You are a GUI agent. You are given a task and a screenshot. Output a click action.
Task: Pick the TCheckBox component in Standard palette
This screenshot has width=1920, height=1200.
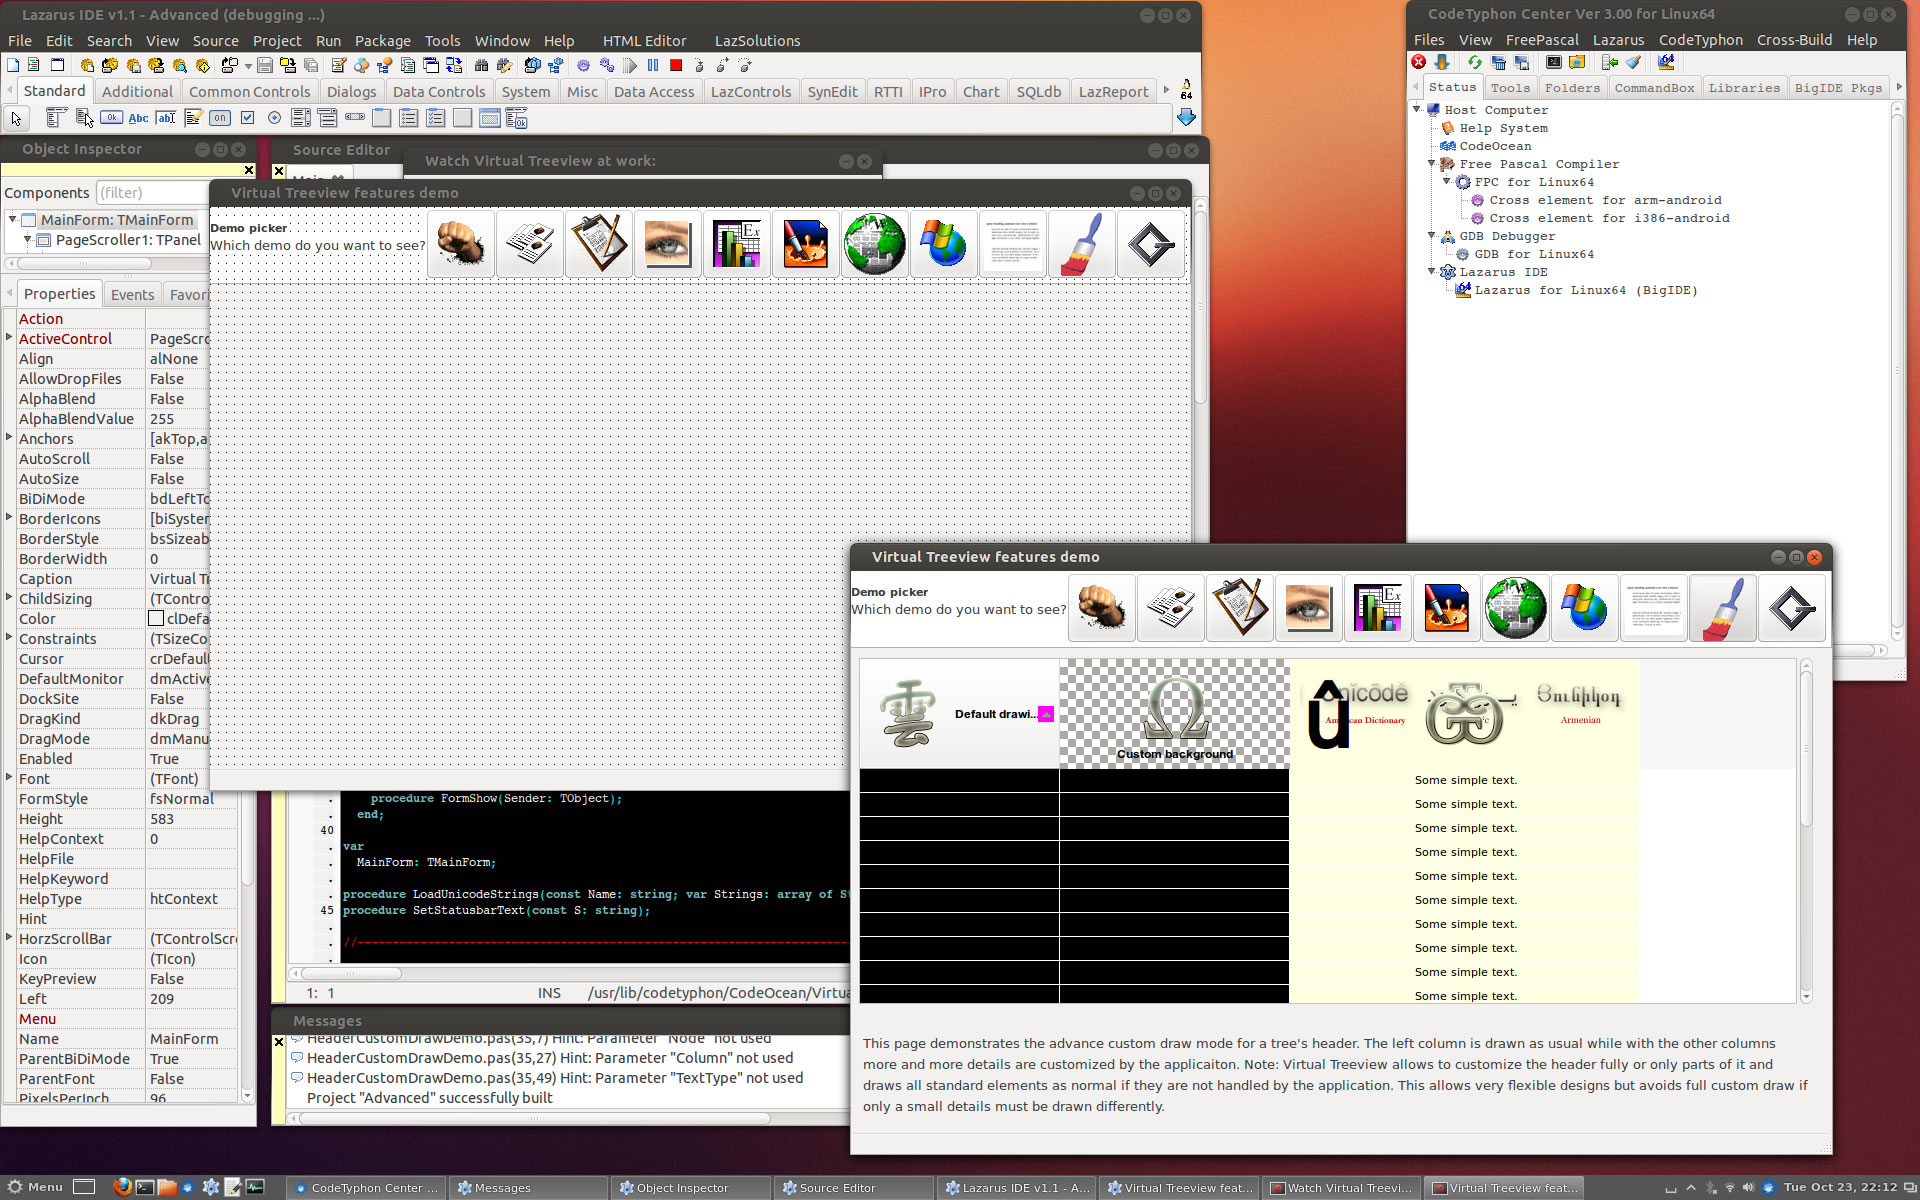click(247, 118)
